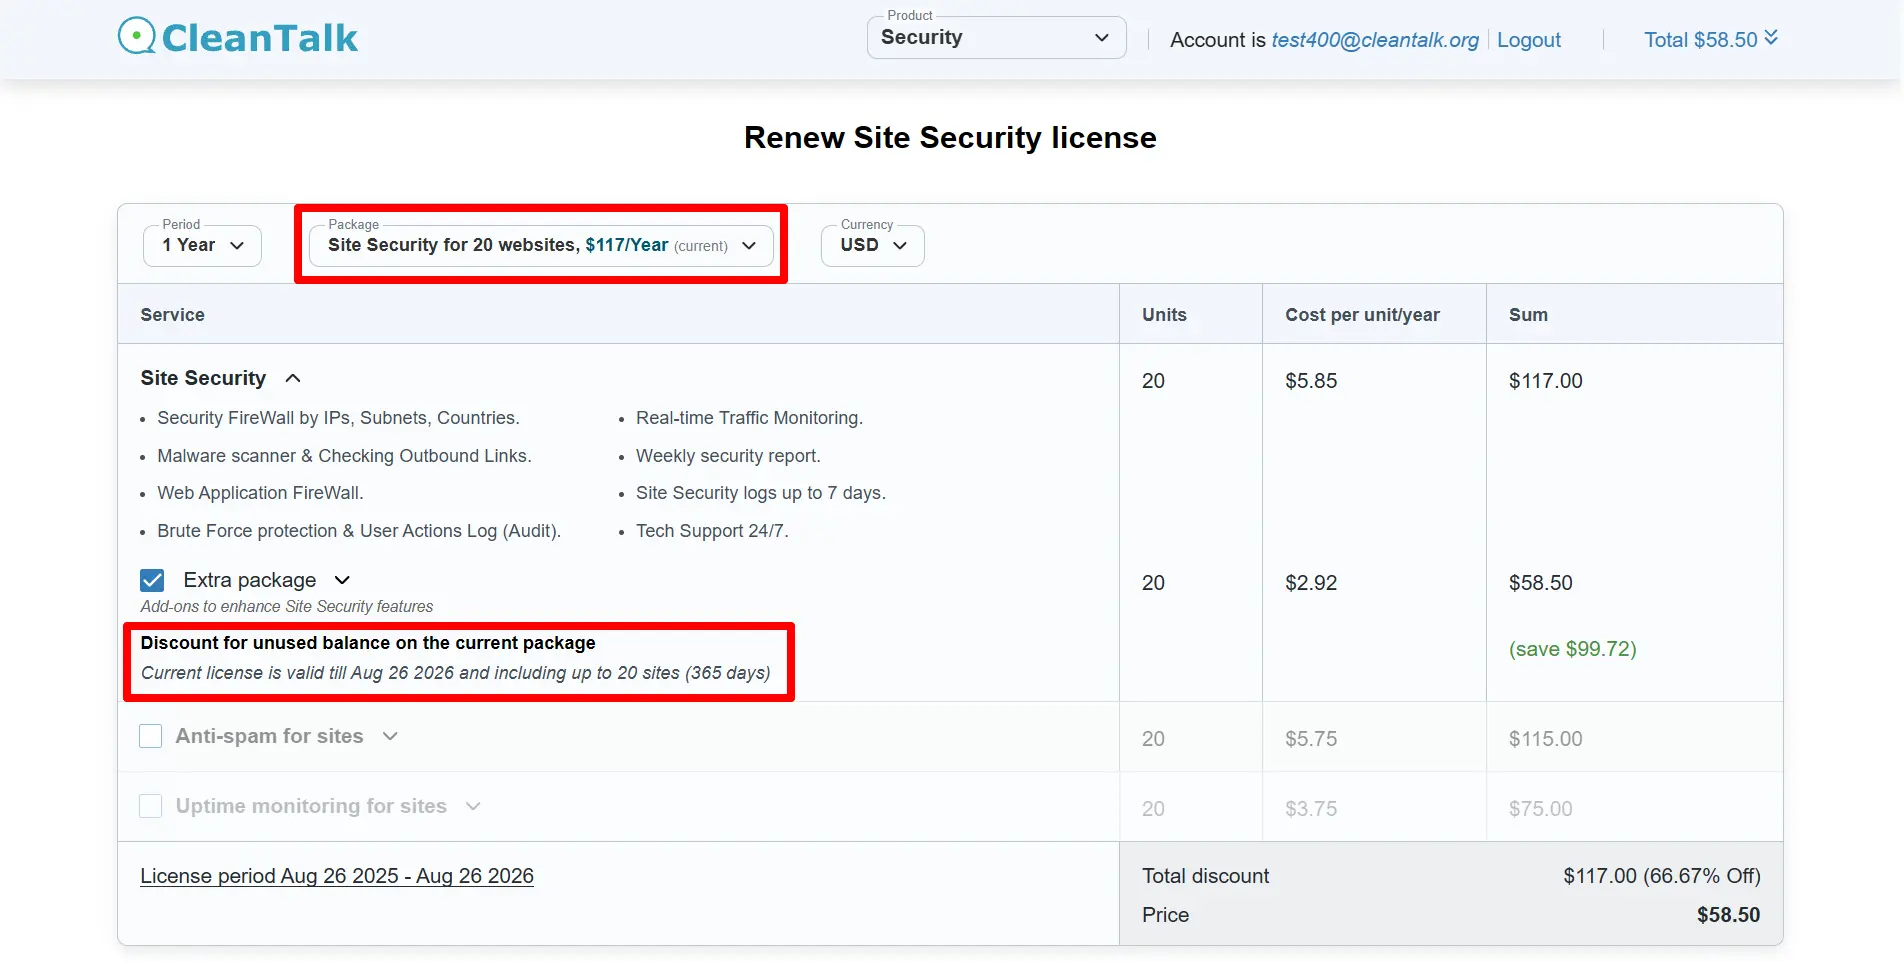Click Current license is valid till text
1904x963 pixels.
(455, 673)
